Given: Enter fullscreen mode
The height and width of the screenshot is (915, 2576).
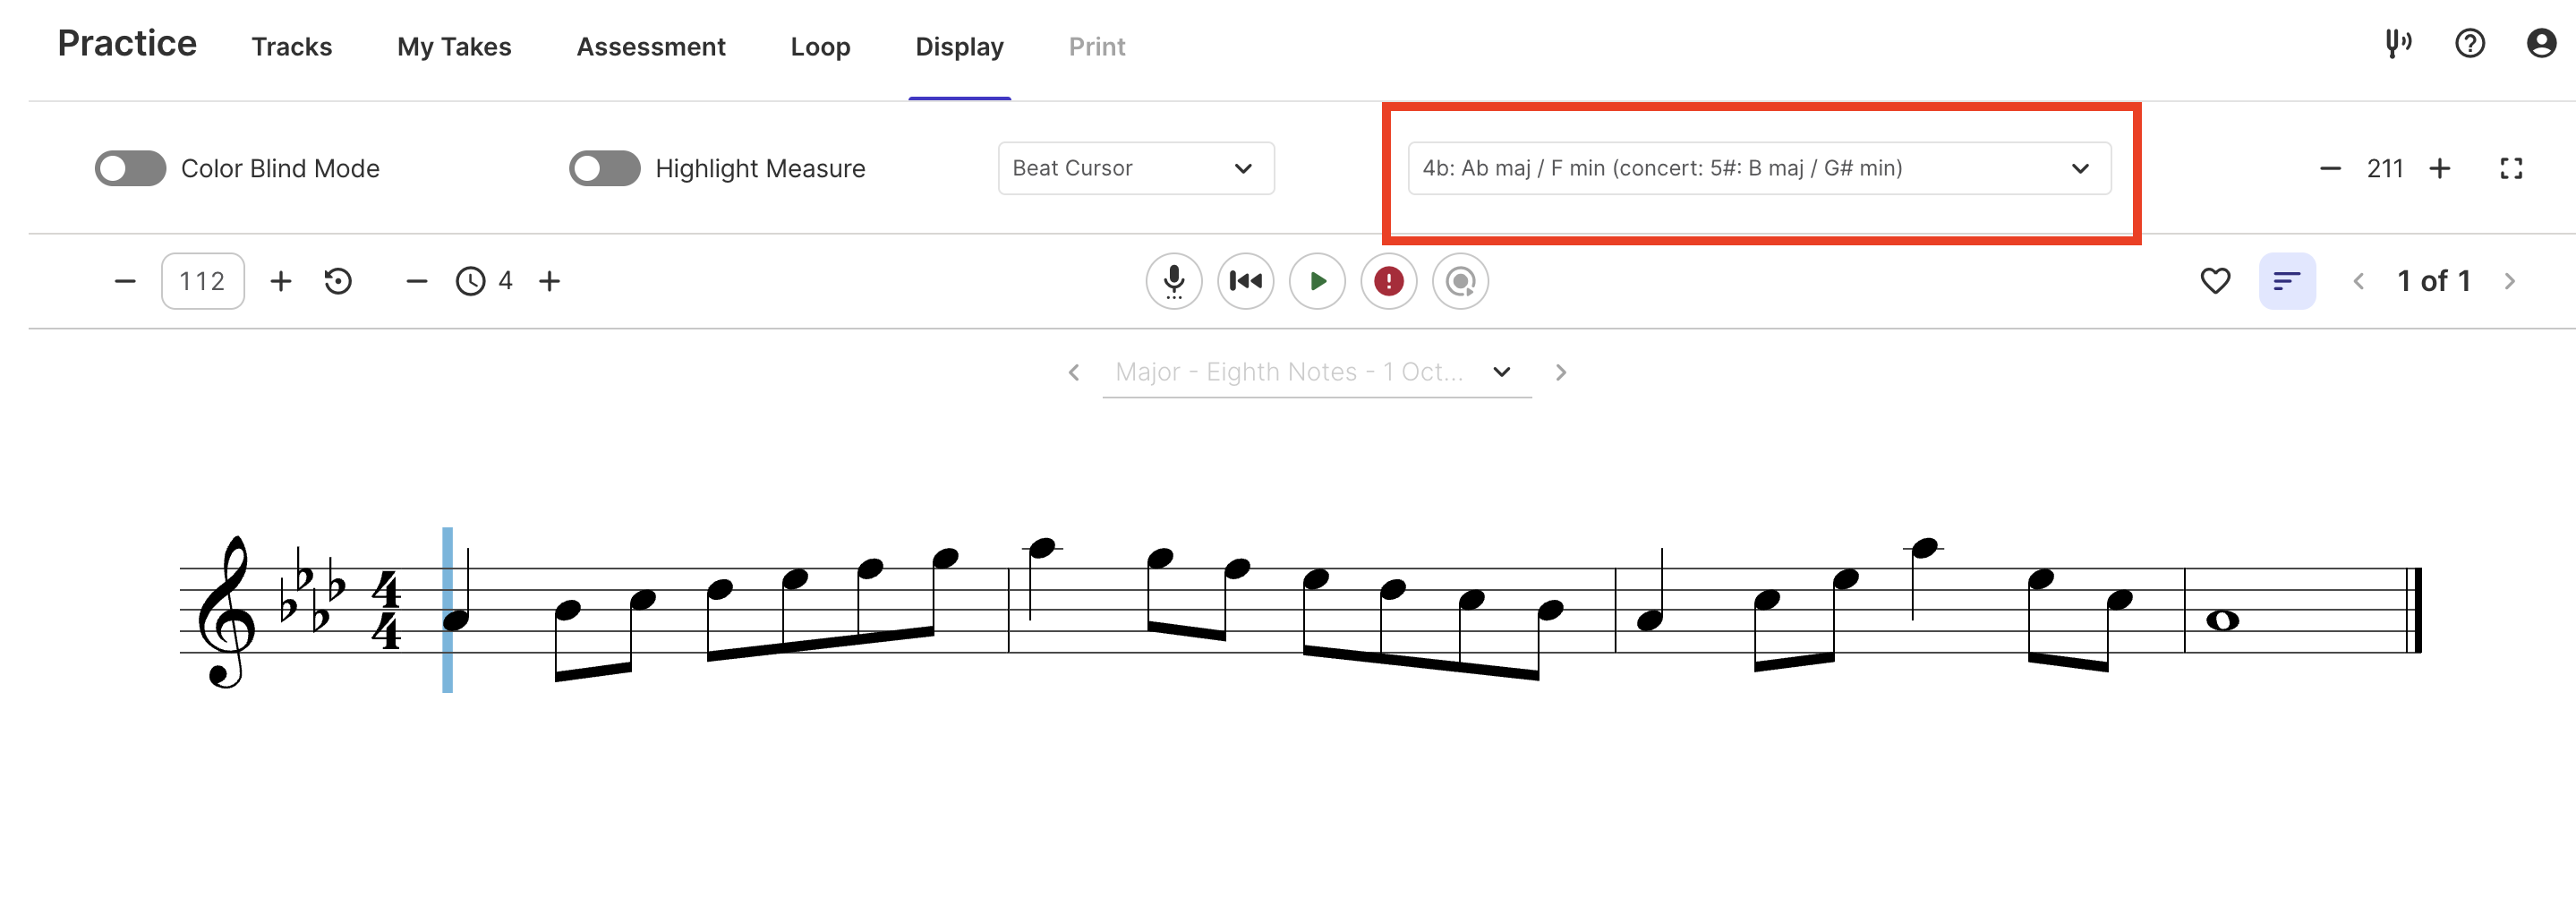Looking at the screenshot, I should coord(2510,169).
